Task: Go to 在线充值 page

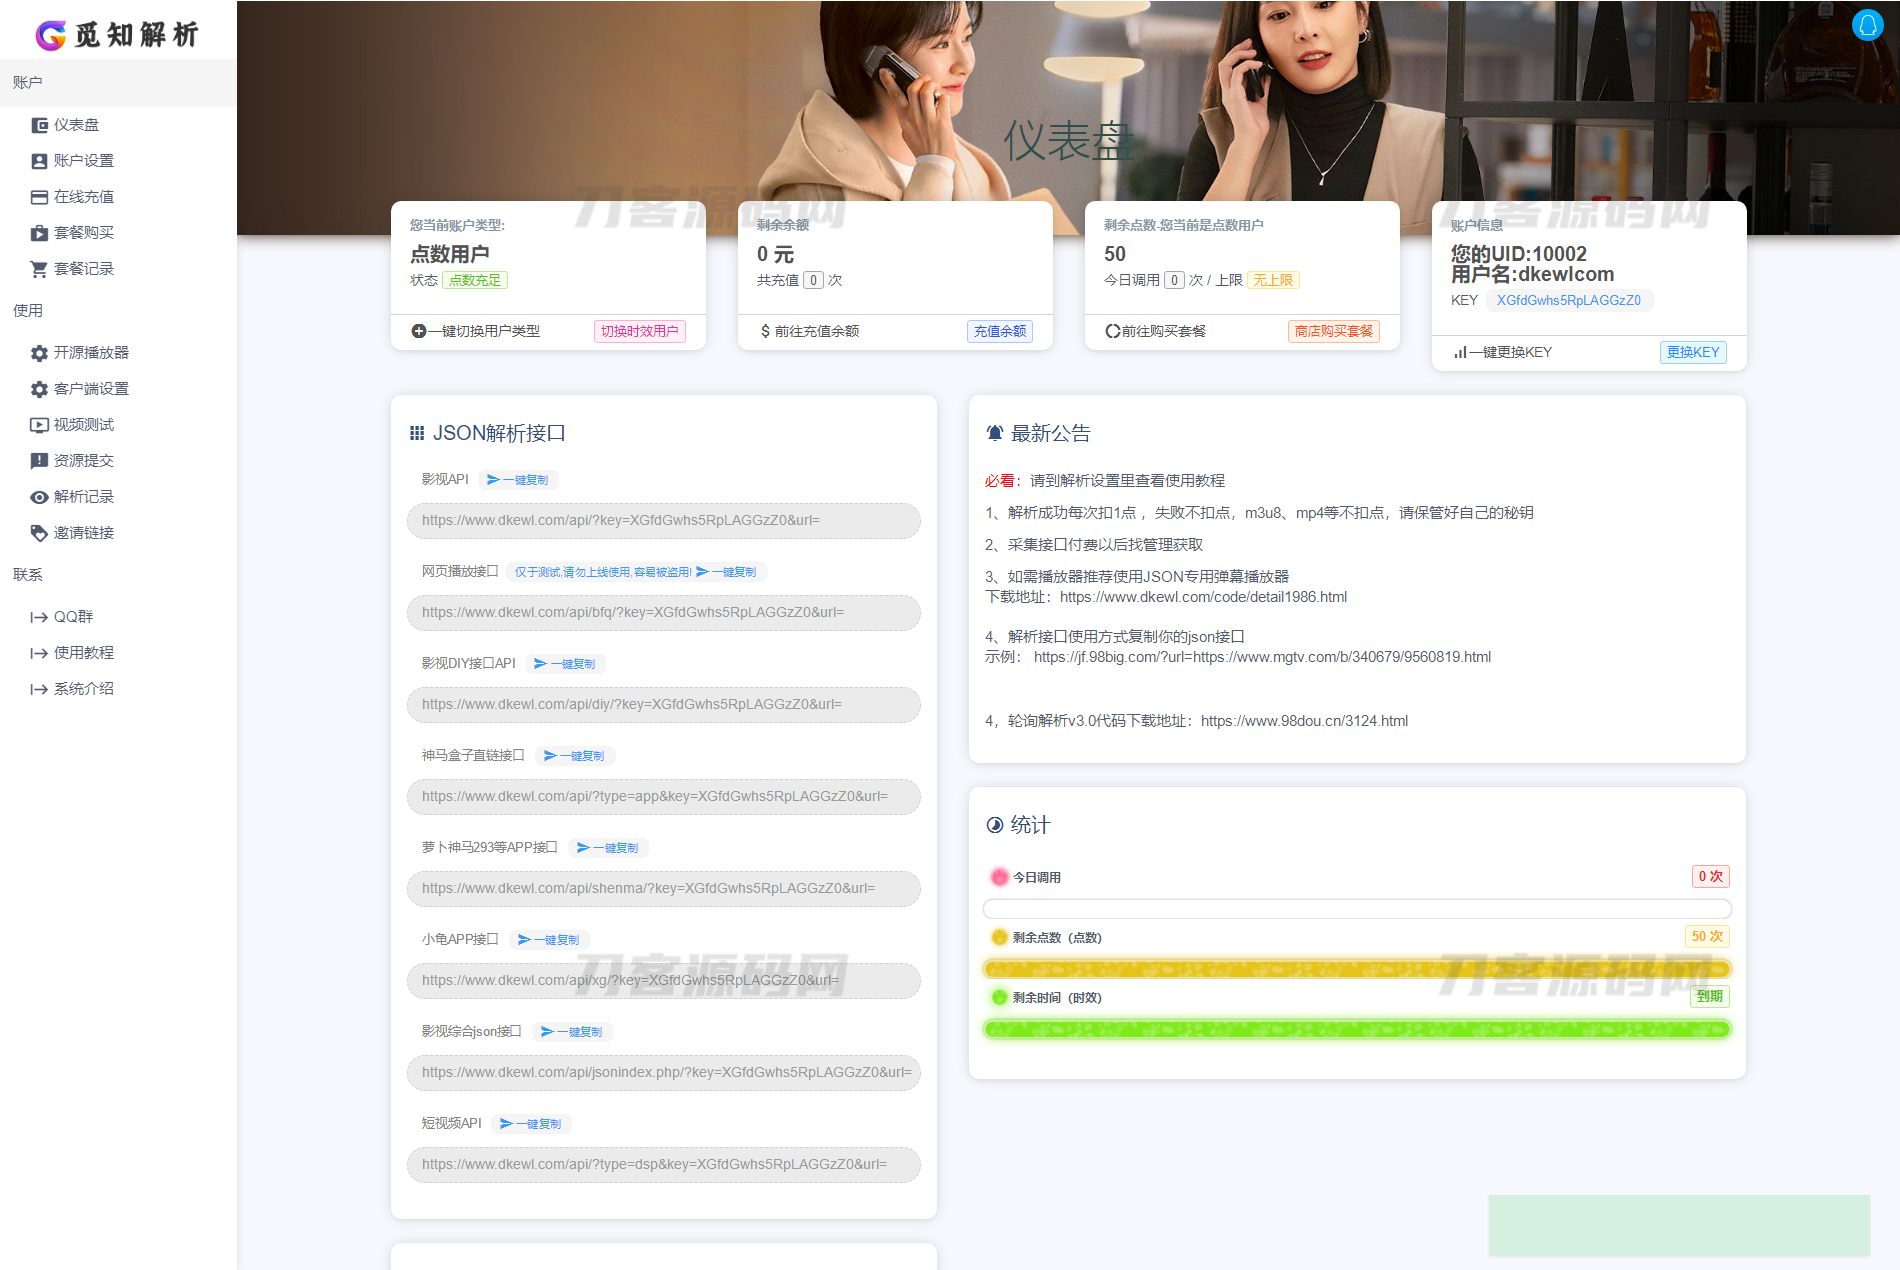Action: pyautogui.click(x=73, y=197)
